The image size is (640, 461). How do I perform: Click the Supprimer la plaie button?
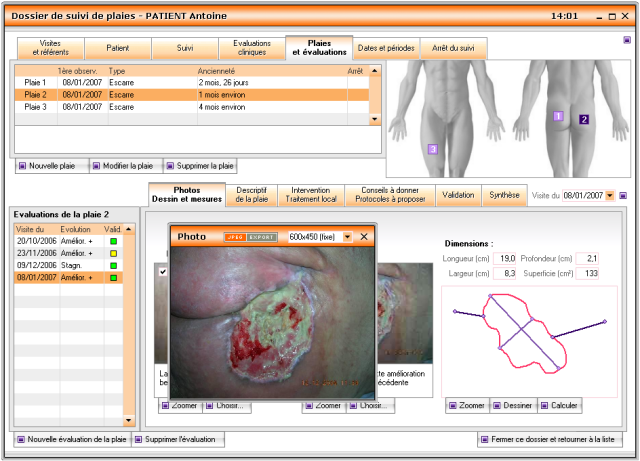coord(200,166)
